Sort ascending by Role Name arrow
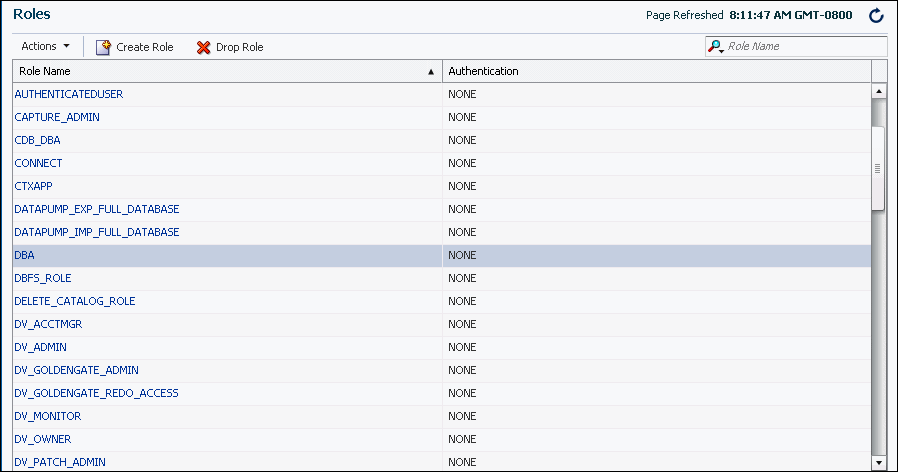 click(431, 72)
